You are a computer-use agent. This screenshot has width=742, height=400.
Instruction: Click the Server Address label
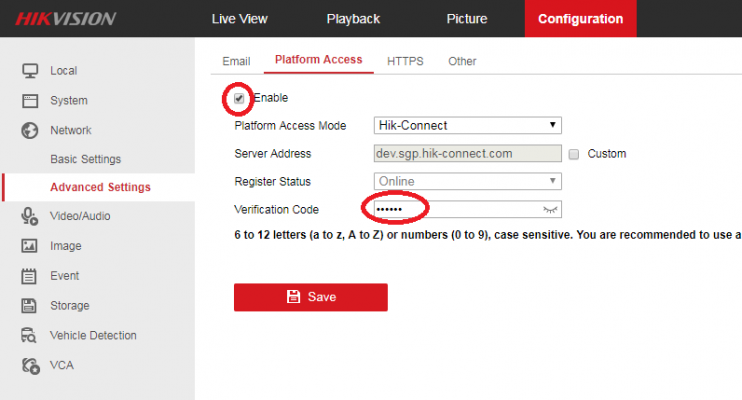(x=273, y=154)
